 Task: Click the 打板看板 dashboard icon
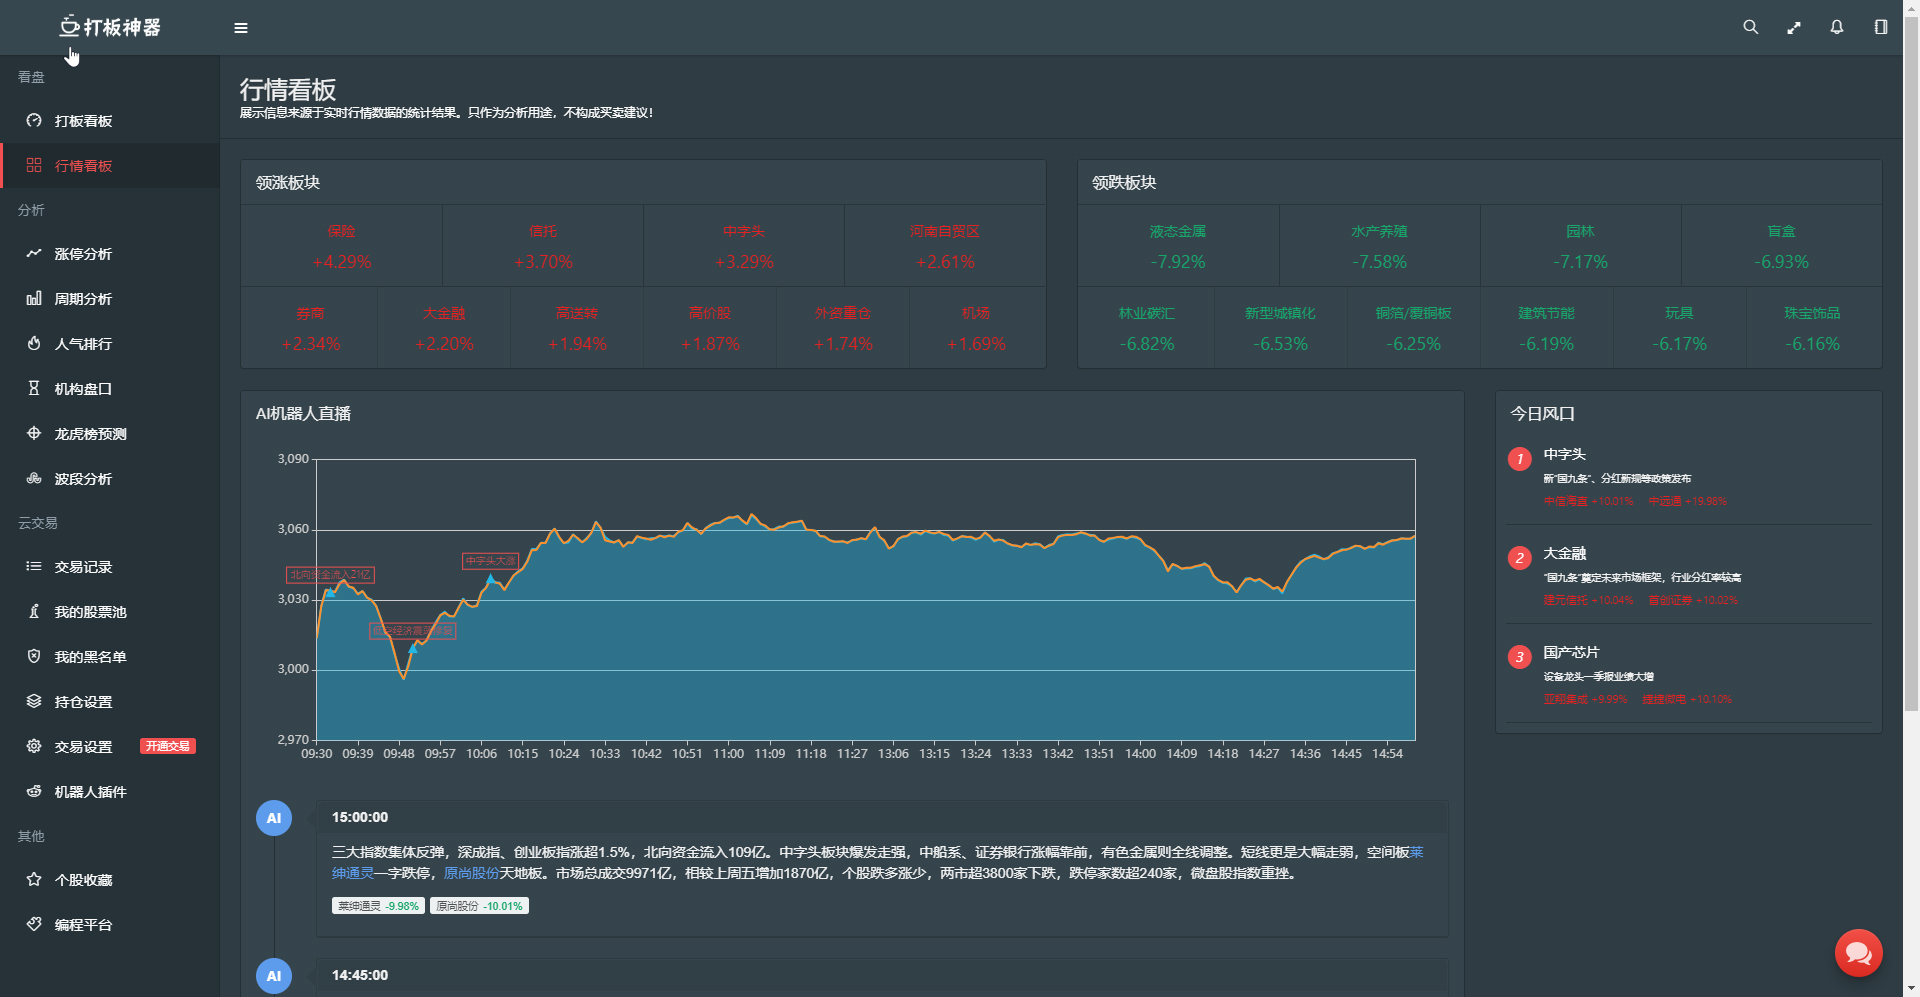(34, 121)
